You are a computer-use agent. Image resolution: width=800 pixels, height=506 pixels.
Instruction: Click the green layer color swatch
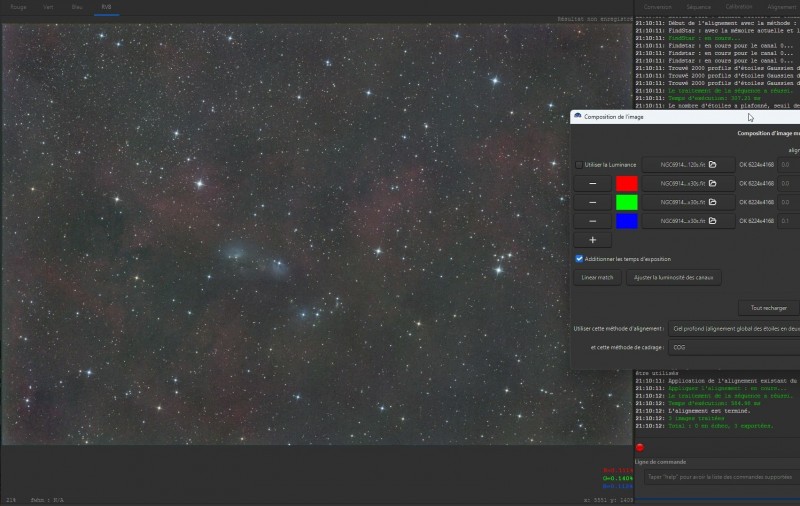click(627, 203)
